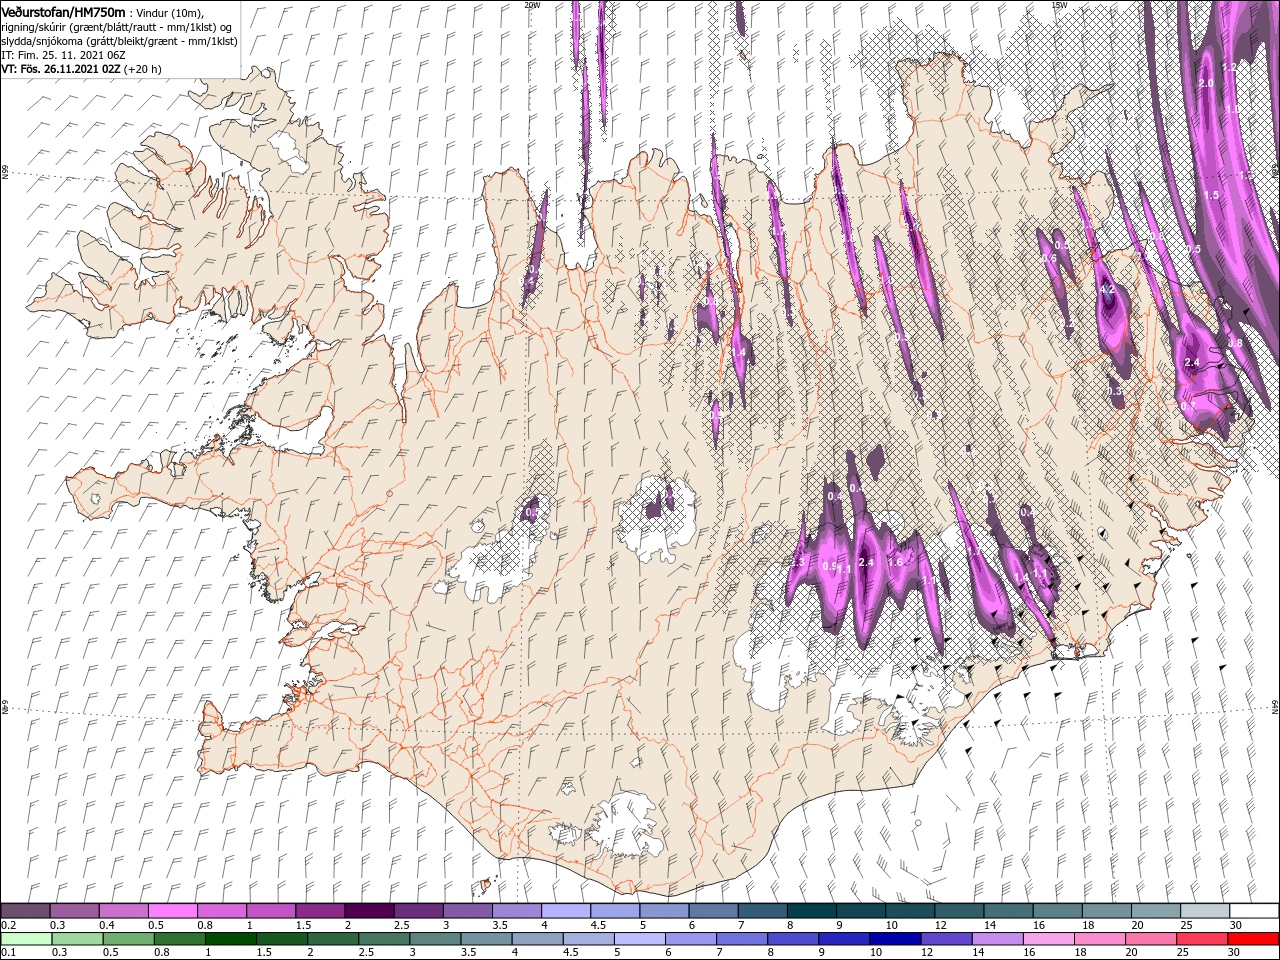Pick the dark navy swatch labeled 10 in lower legend
Screen dimensions: 1280x960
coord(894,939)
